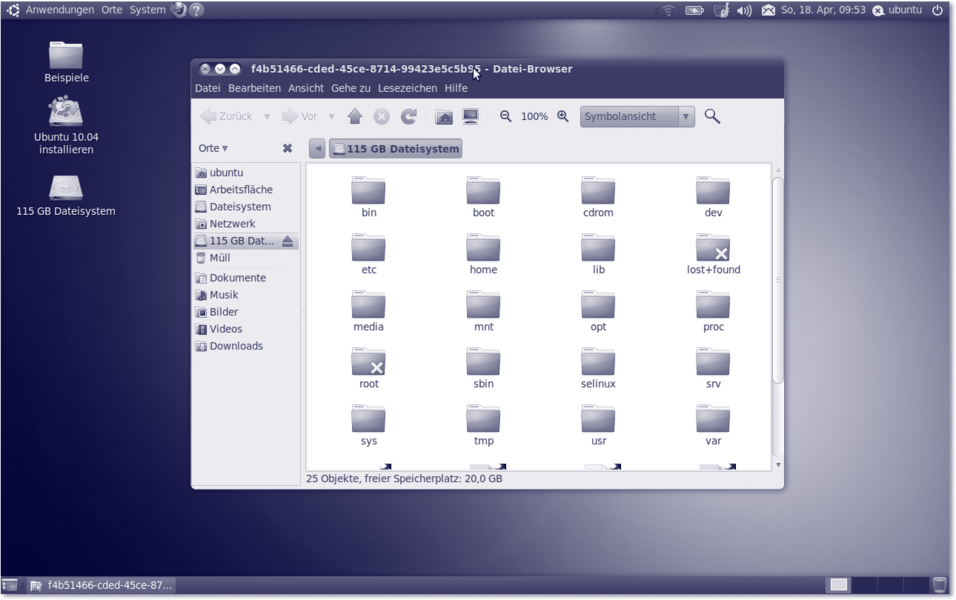Close the Orte side pane

pyautogui.click(x=287, y=148)
